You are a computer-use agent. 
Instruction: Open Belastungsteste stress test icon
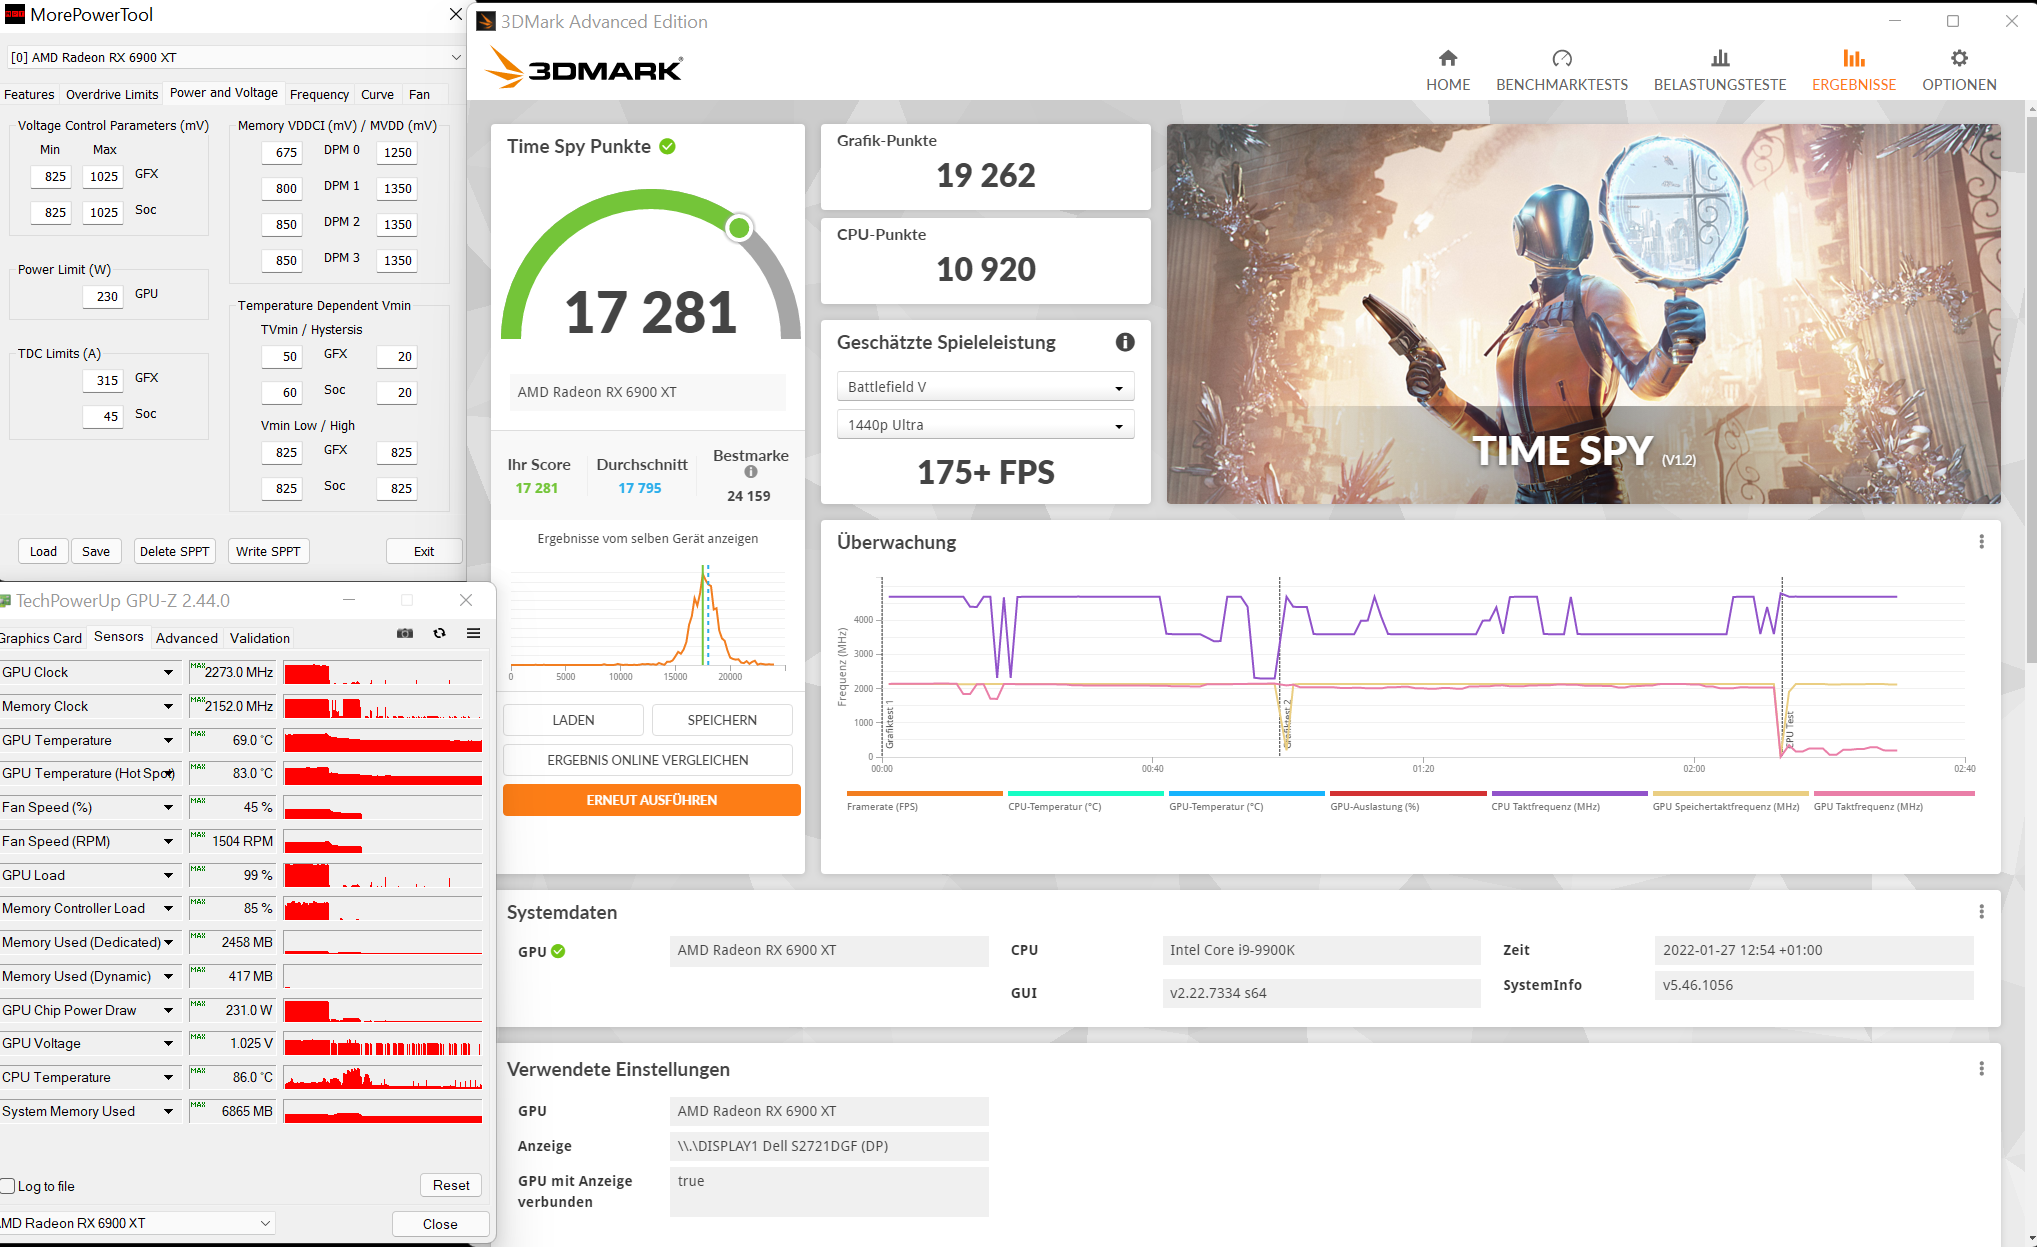tap(1719, 58)
